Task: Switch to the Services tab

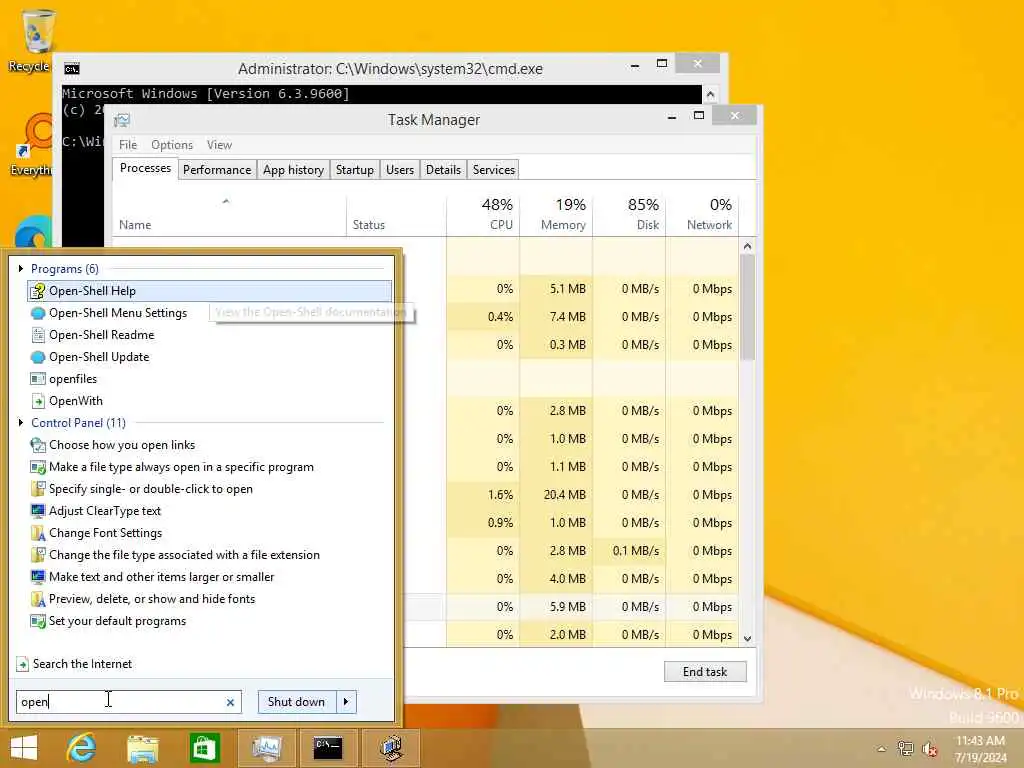Action: click(x=494, y=170)
